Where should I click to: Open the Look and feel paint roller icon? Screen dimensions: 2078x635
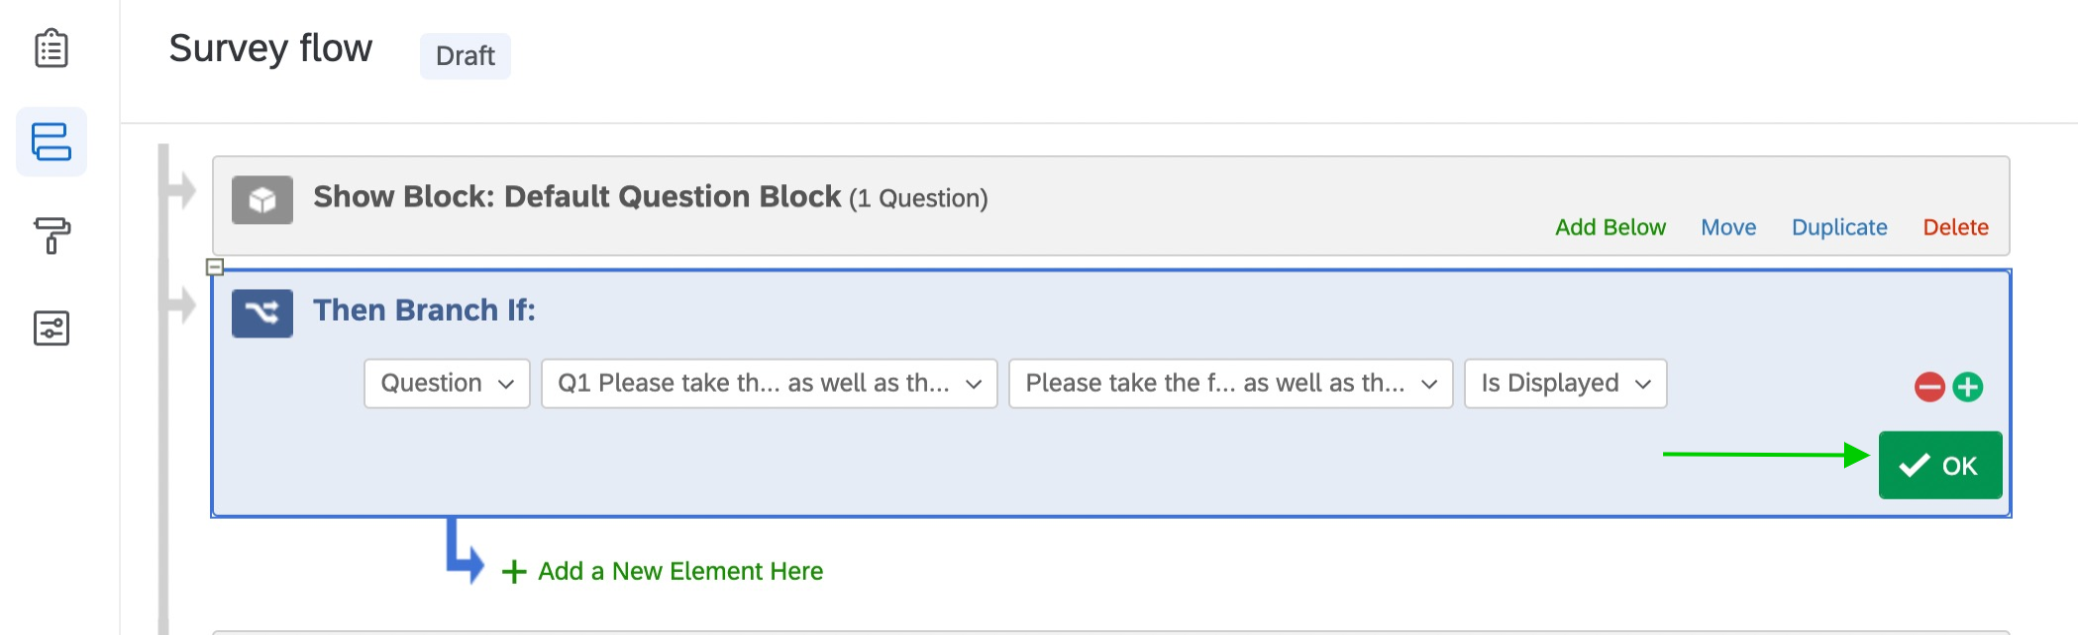[51, 235]
